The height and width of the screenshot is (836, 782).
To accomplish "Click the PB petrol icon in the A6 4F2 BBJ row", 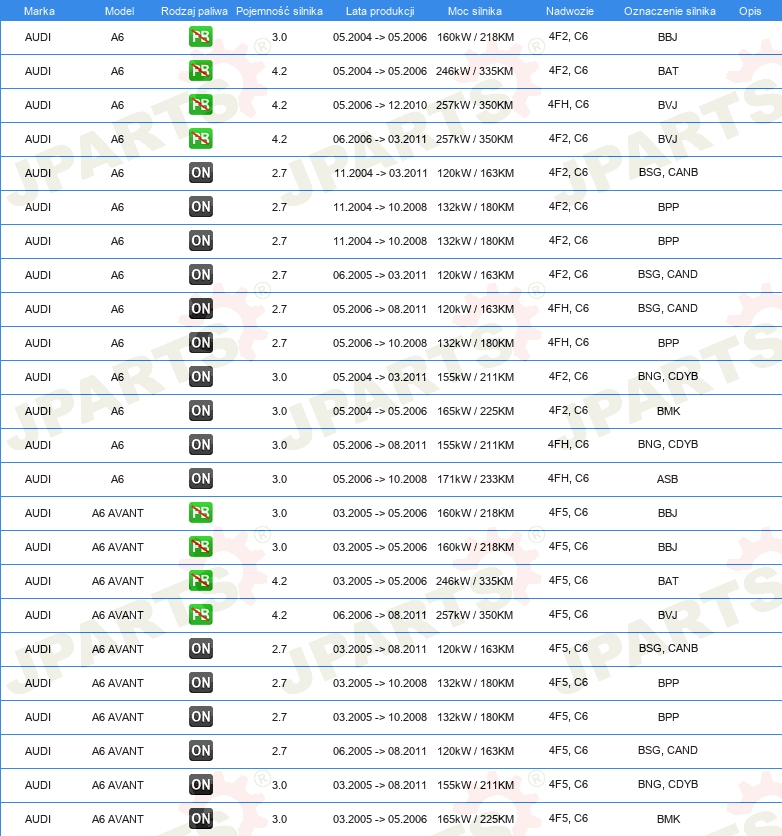I will coord(200,37).
